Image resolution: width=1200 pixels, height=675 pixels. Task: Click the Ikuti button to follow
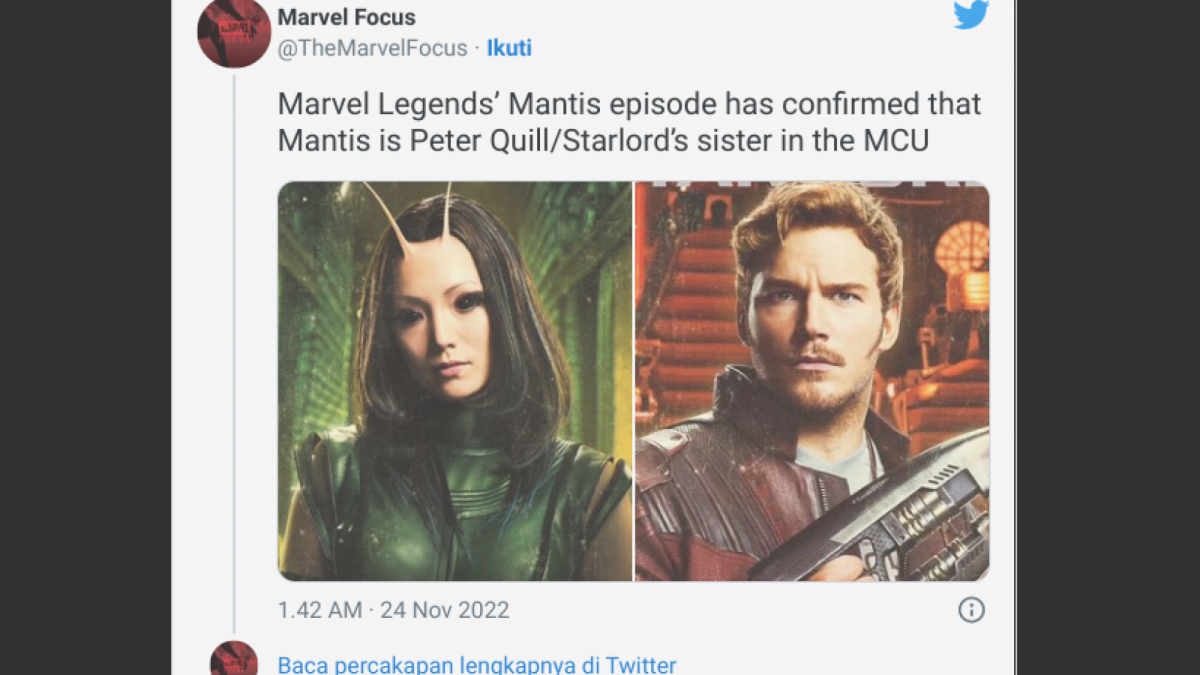point(509,47)
